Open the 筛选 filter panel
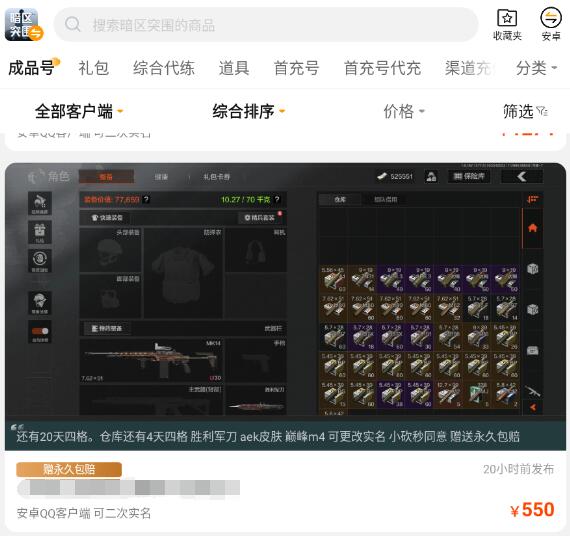Image resolution: width=570 pixels, height=536 pixels. tap(525, 111)
